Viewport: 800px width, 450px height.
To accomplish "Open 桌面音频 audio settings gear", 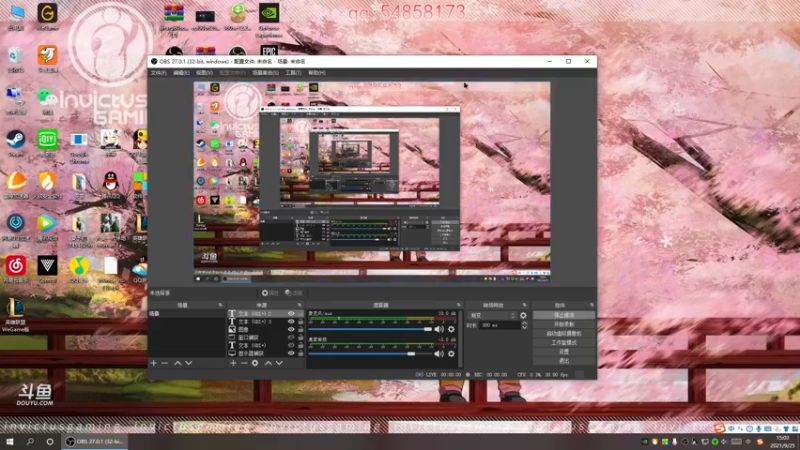I will pyautogui.click(x=451, y=354).
